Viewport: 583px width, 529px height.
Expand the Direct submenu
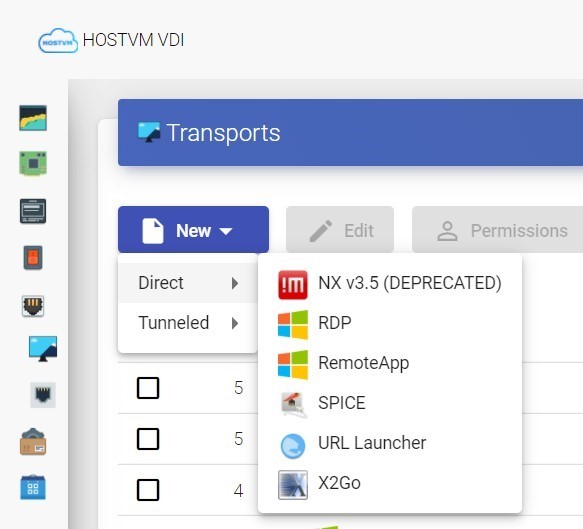188,283
